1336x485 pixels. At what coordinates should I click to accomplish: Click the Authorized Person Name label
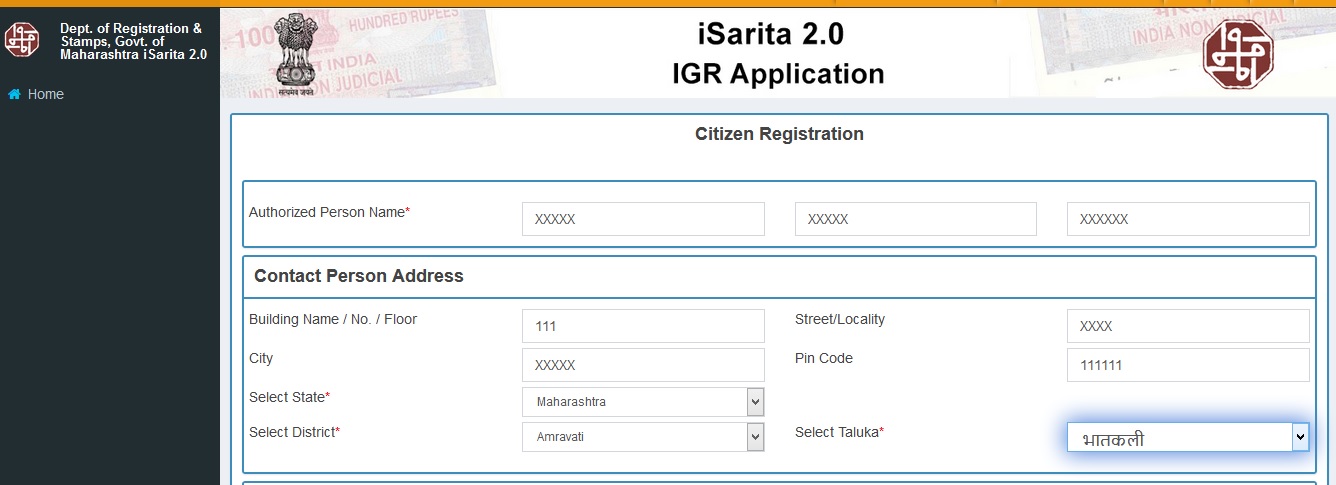329,212
